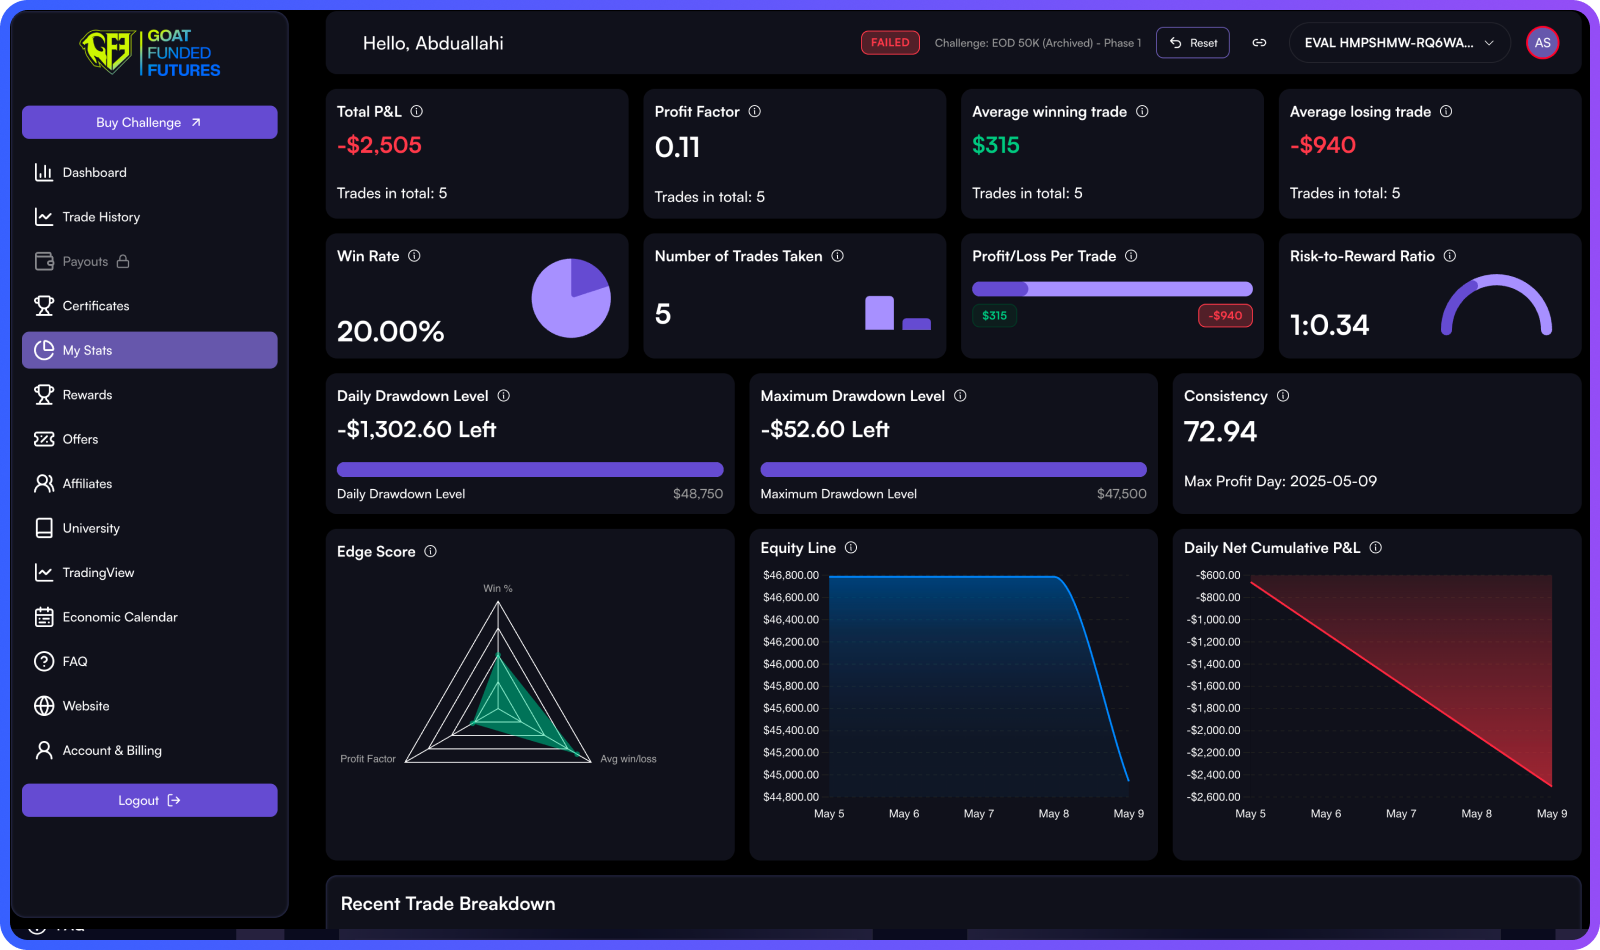Open the Offers section
1600x950 pixels.
[x=79, y=438]
